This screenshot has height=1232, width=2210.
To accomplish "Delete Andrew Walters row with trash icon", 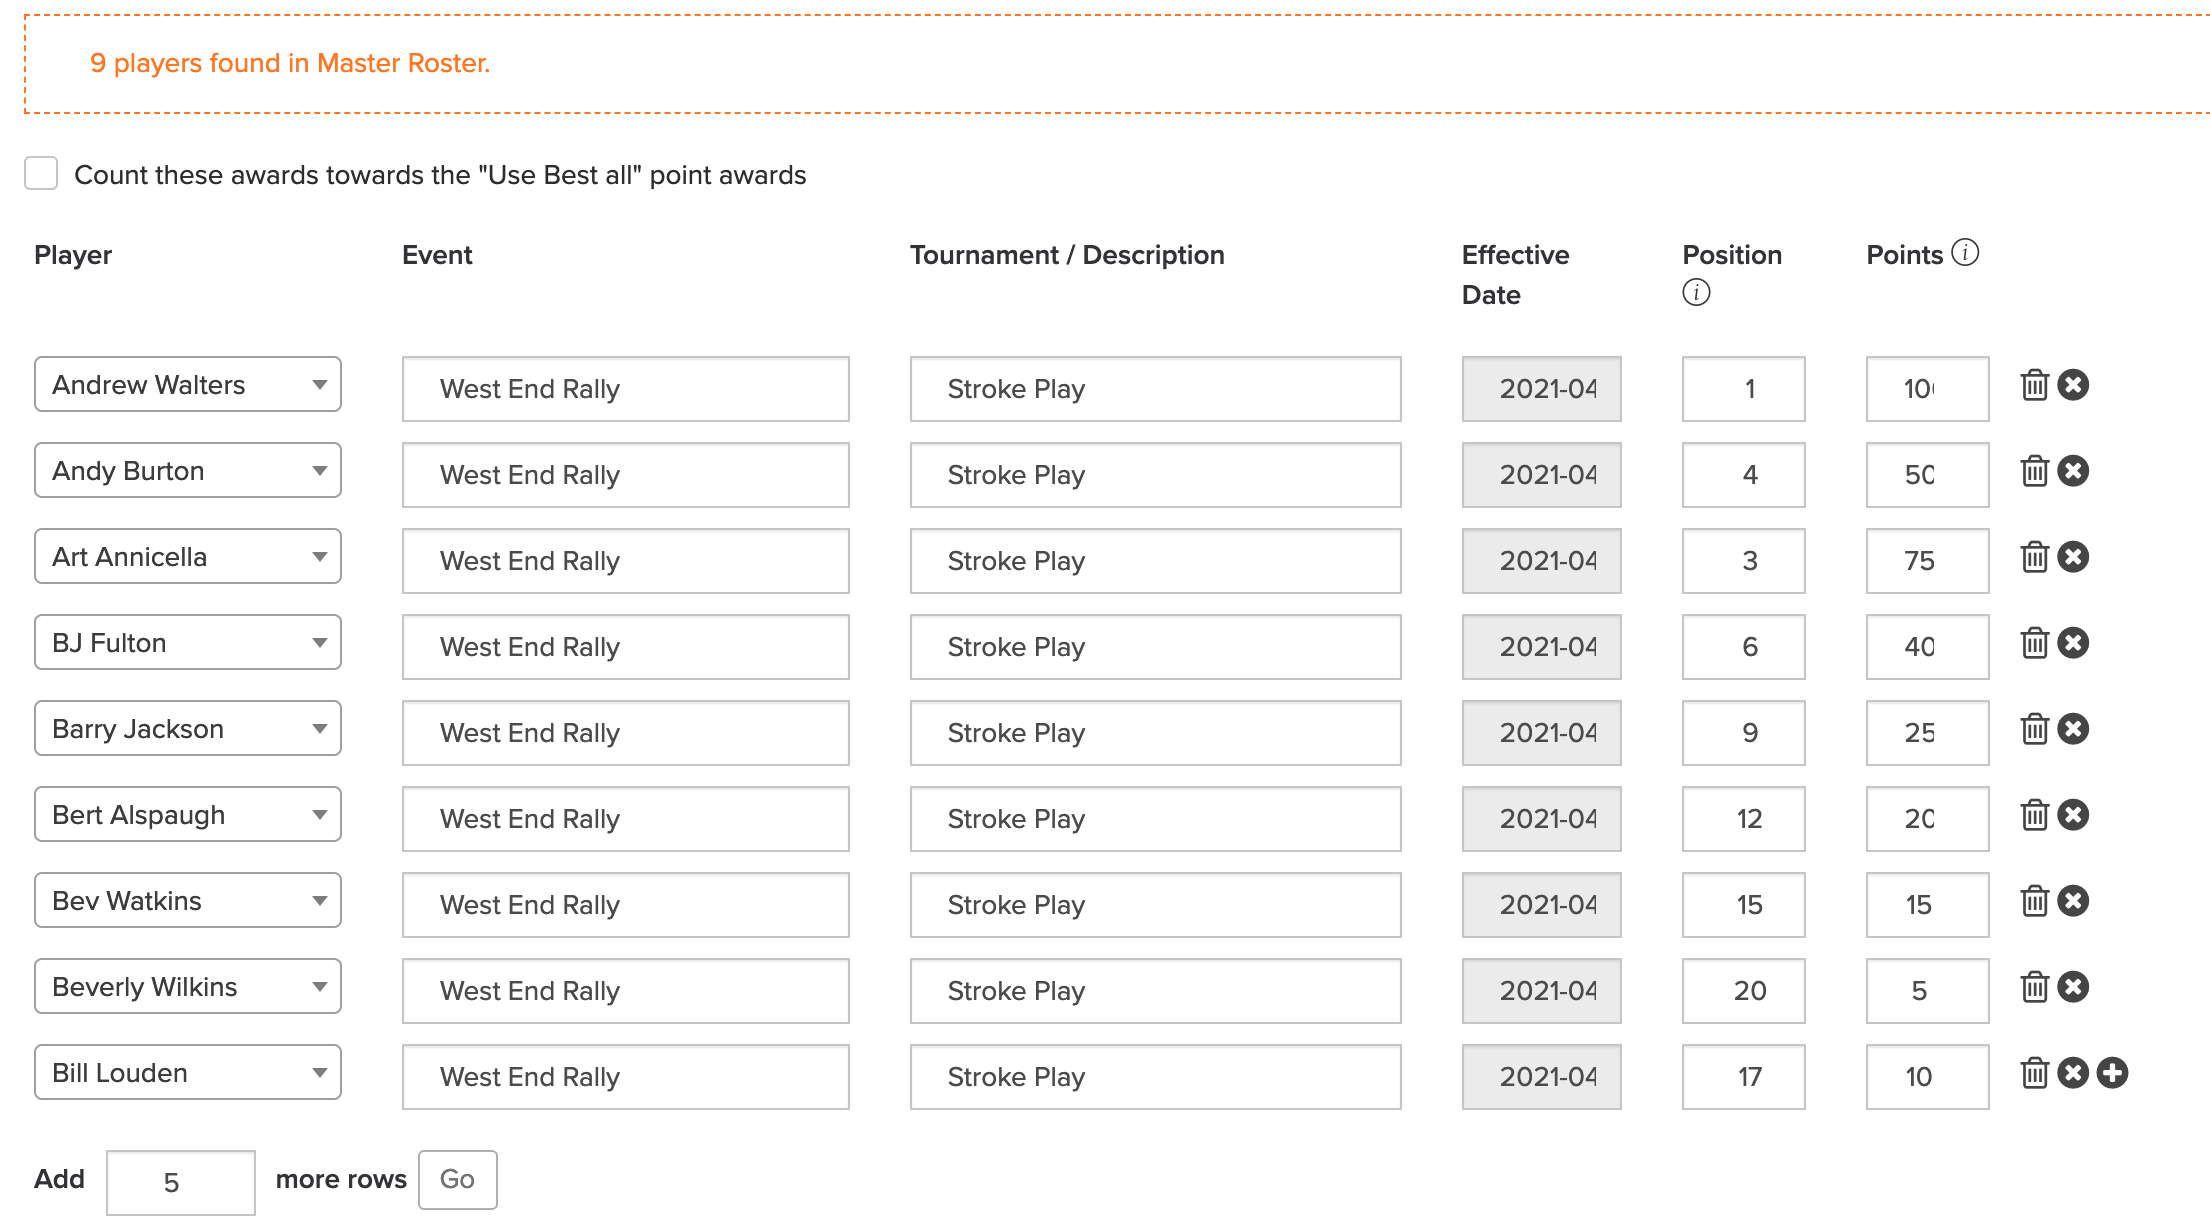I will point(2034,385).
